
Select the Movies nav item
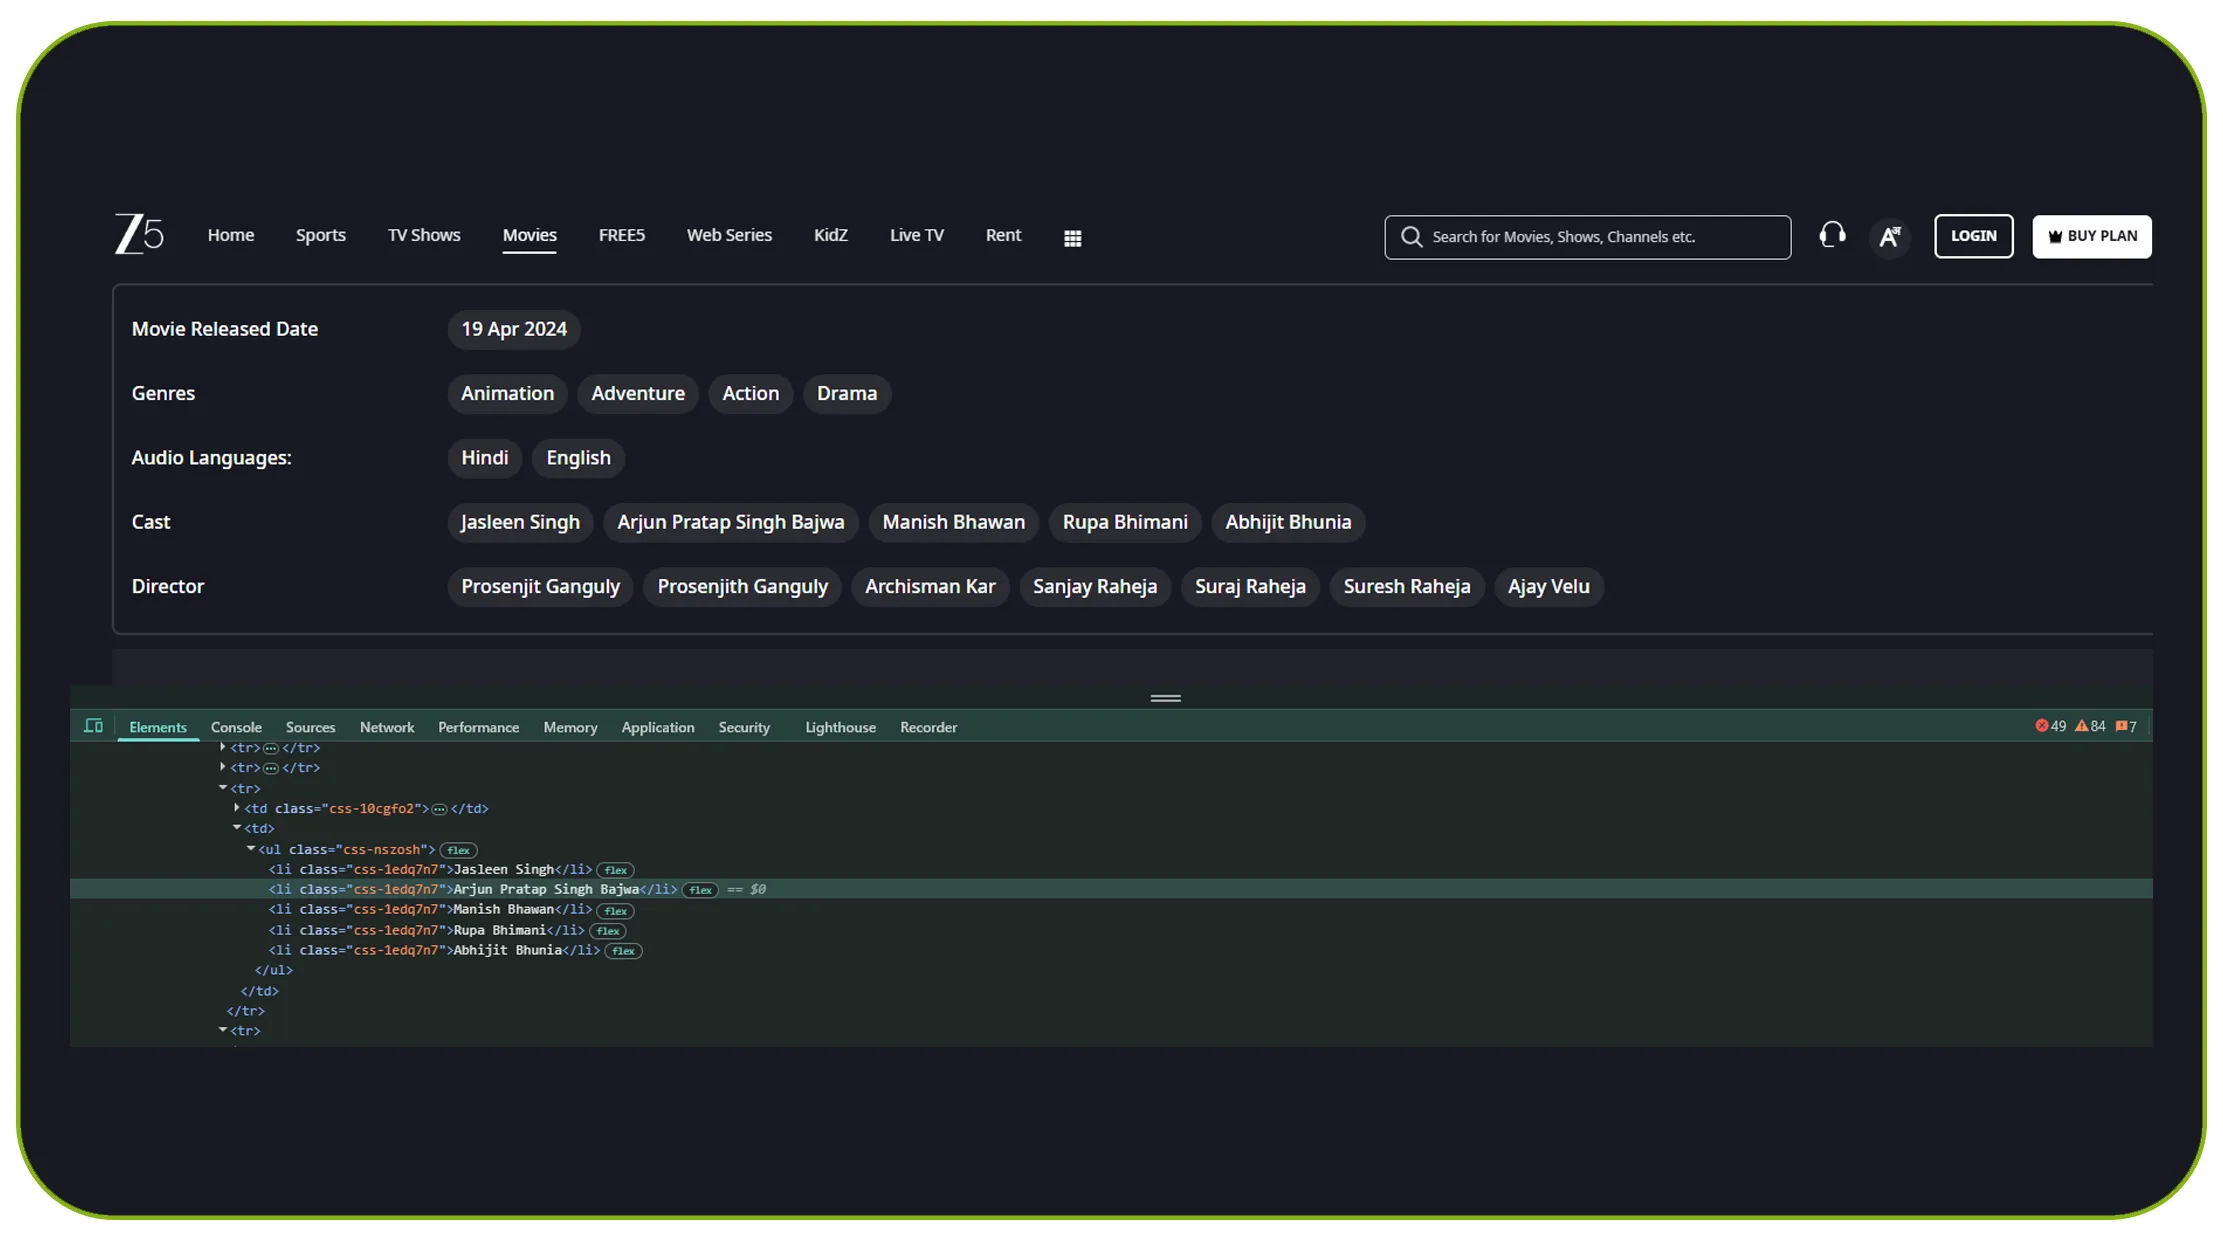pos(529,235)
